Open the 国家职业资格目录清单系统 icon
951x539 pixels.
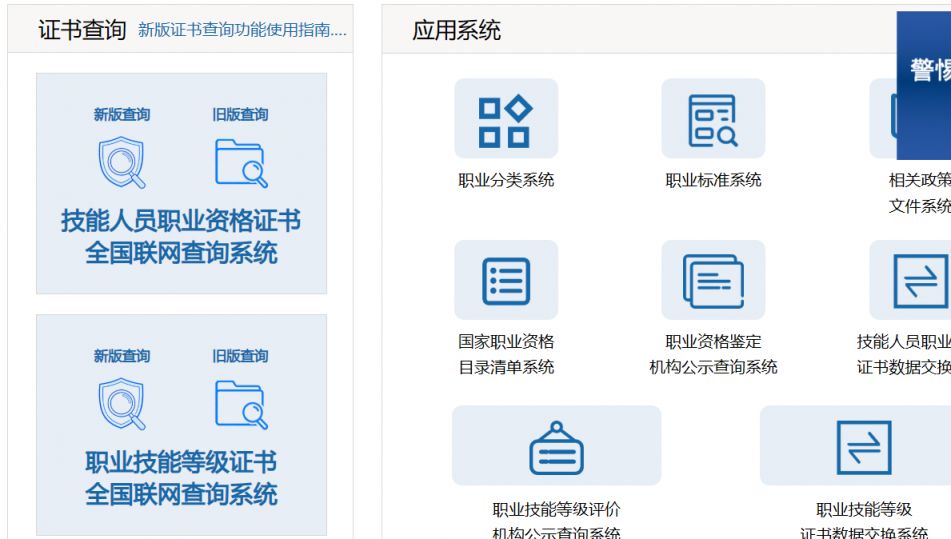pyautogui.click(x=506, y=280)
